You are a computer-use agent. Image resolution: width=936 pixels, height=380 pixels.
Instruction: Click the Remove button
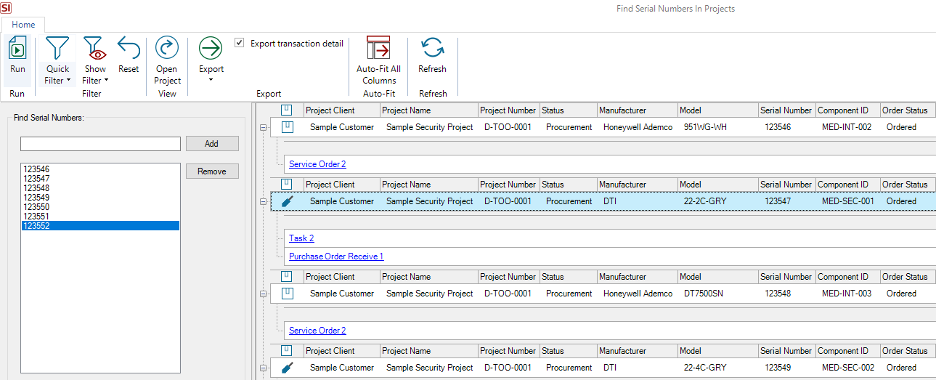(x=212, y=171)
